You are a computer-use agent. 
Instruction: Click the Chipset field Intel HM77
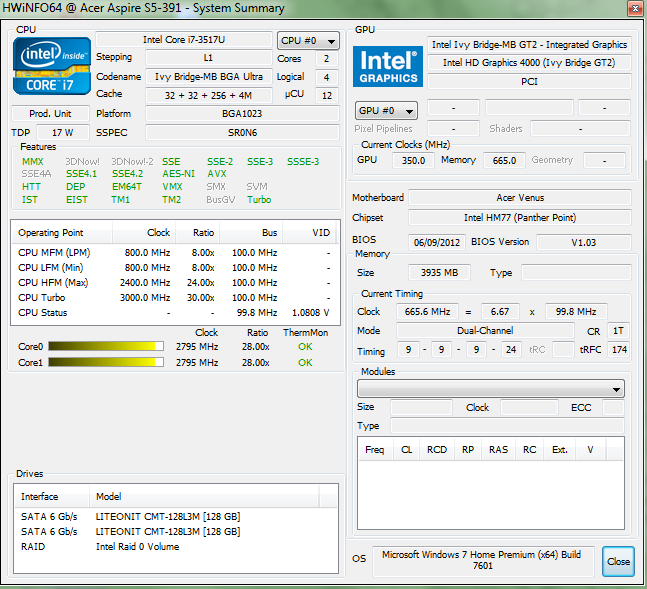[520, 218]
